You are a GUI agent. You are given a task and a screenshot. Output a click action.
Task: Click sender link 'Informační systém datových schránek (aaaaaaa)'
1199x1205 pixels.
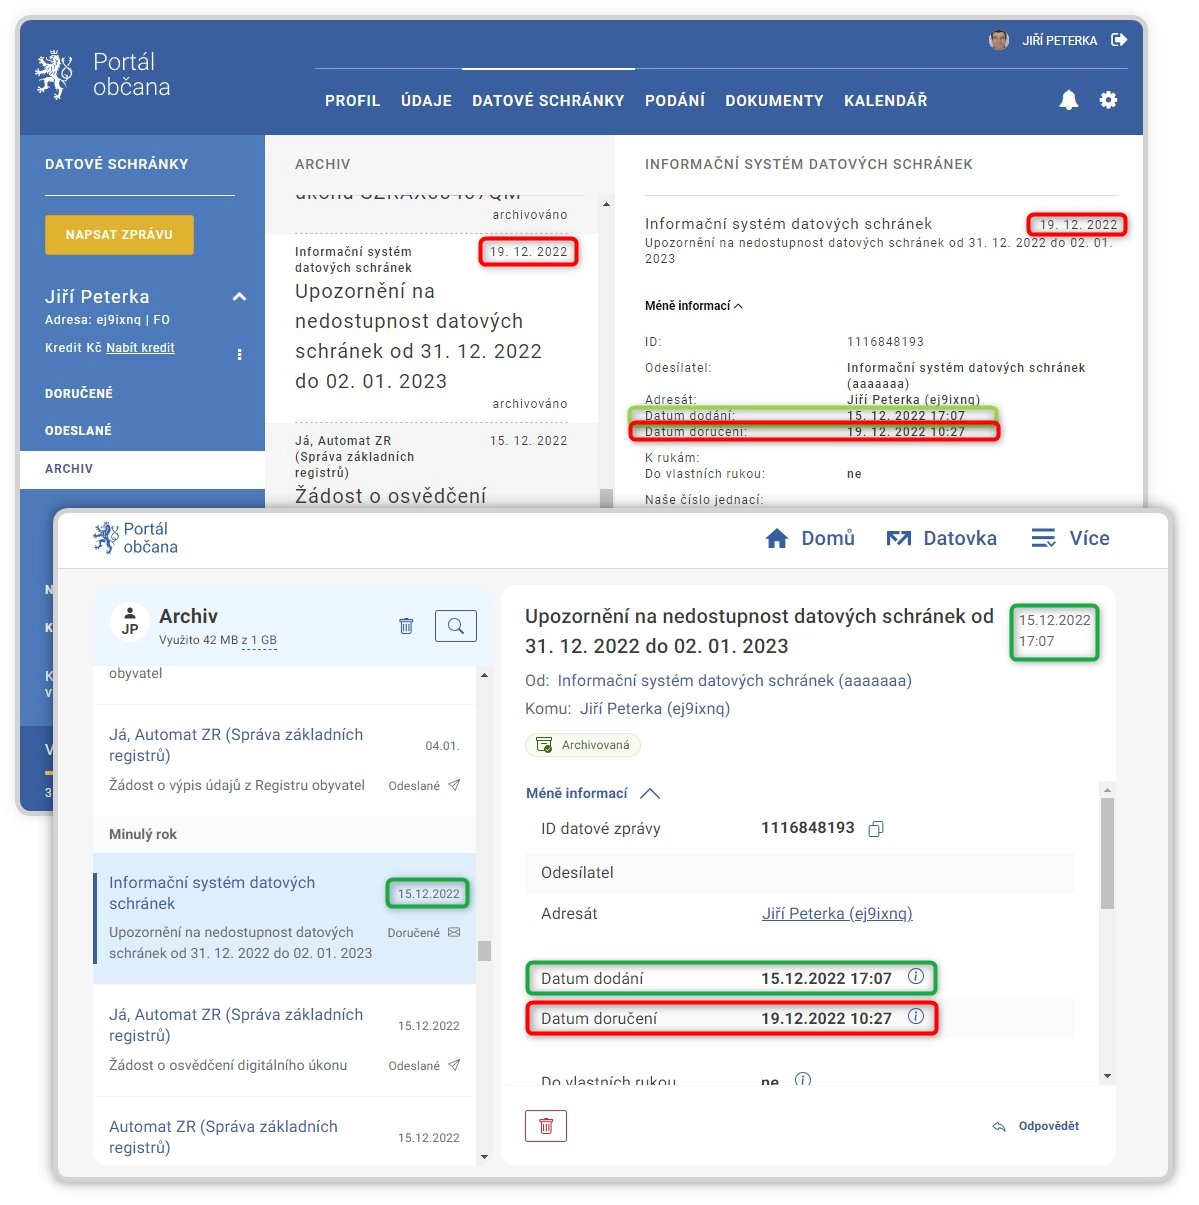click(735, 681)
